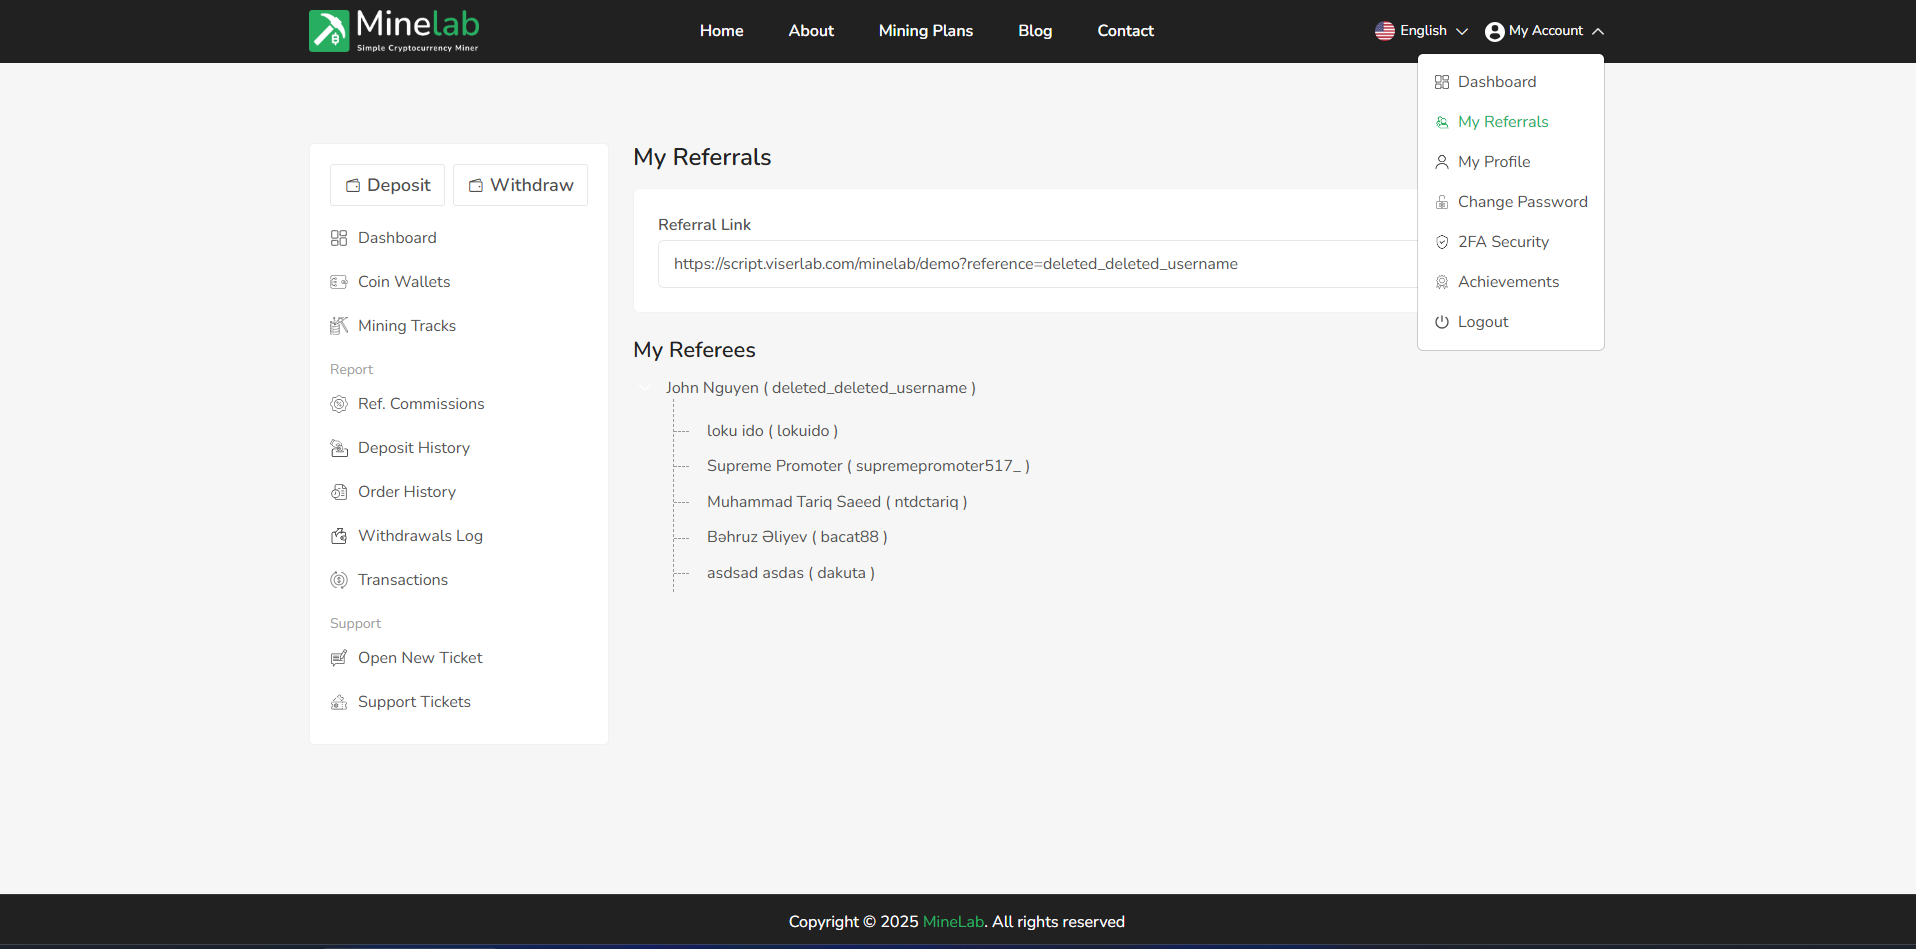Click the 2FA Security shield icon

[1442, 242]
